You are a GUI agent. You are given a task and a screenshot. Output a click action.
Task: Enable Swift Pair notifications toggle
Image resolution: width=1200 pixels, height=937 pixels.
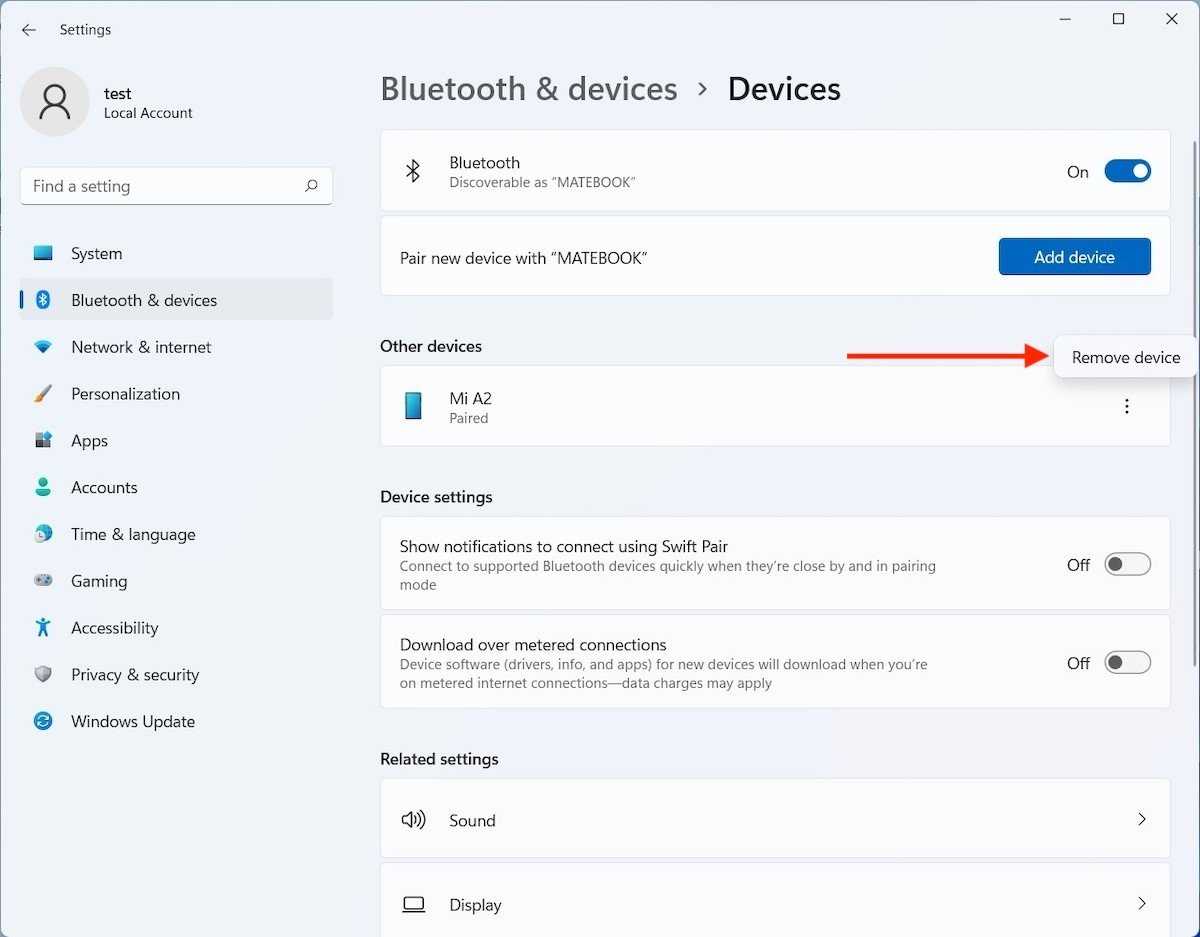click(x=1127, y=565)
